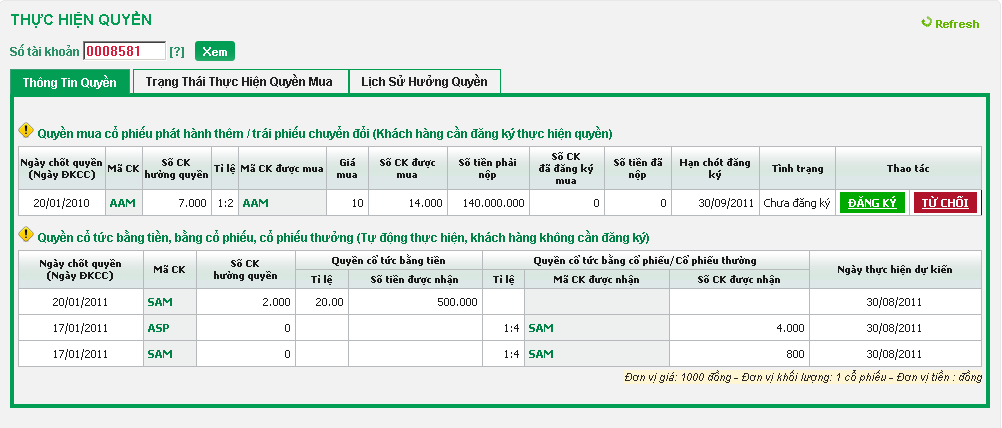This screenshot has width=1002, height=428.
Task: Click the ASP stock code link
Action: (x=158, y=327)
